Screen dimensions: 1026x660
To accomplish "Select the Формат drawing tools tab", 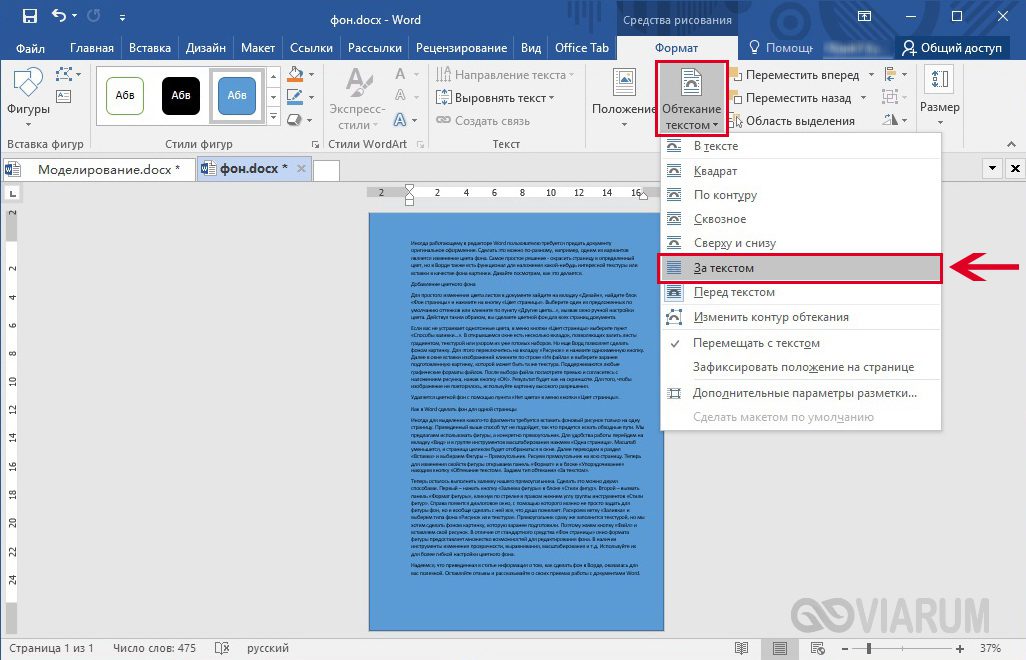I will pos(677,48).
